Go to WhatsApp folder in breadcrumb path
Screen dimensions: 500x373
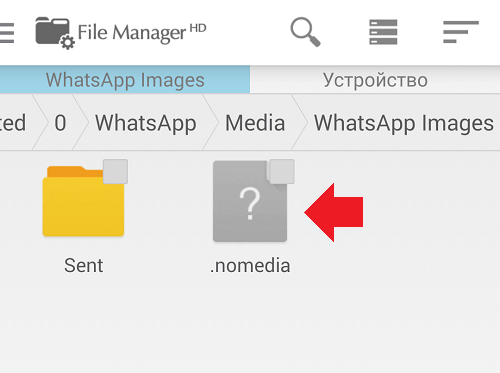tap(146, 123)
